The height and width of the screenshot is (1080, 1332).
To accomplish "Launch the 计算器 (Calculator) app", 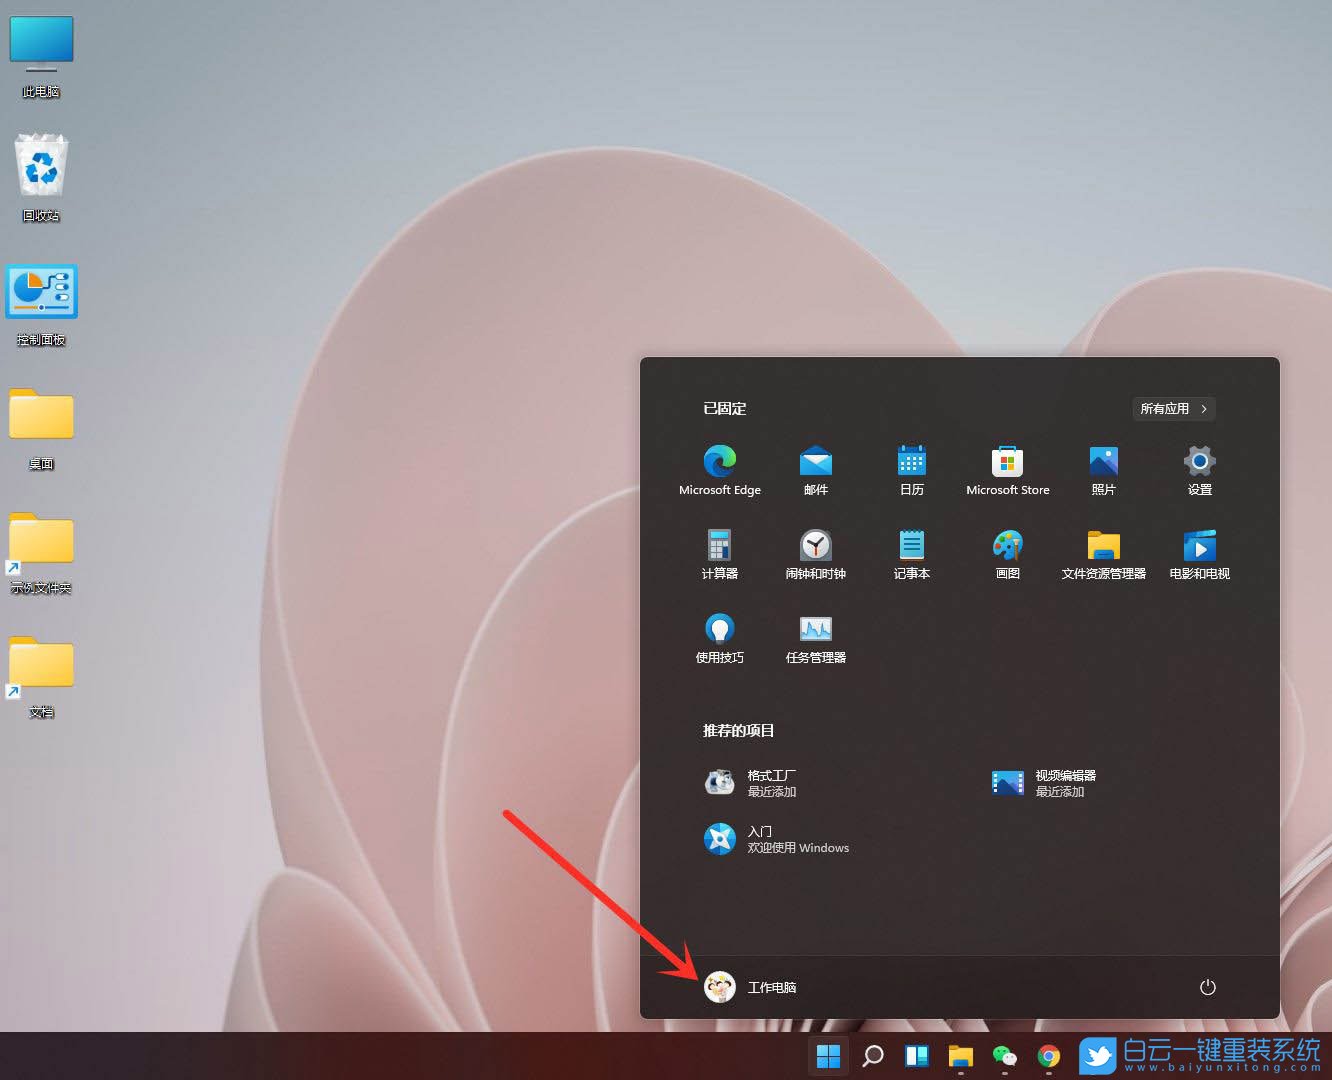I will click(x=719, y=553).
